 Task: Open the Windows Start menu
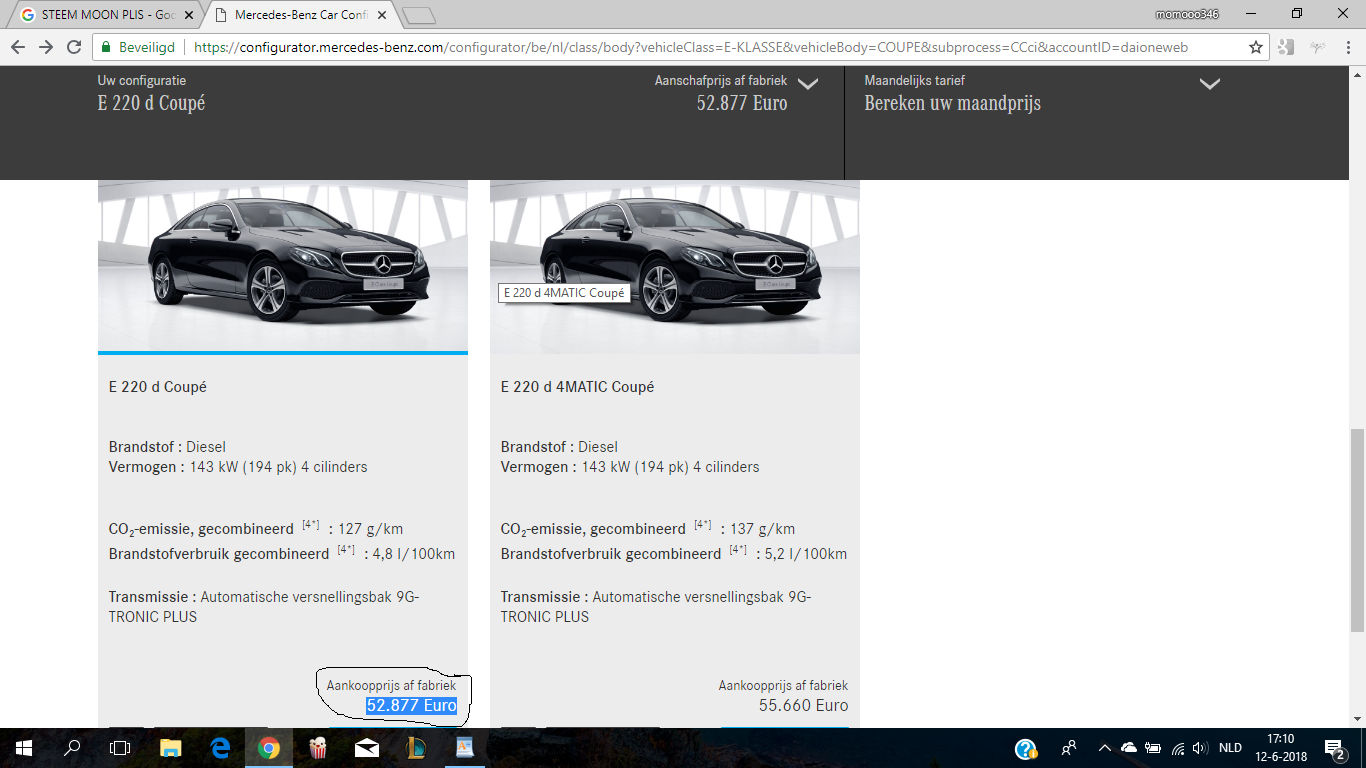pyautogui.click(x=24, y=748)
